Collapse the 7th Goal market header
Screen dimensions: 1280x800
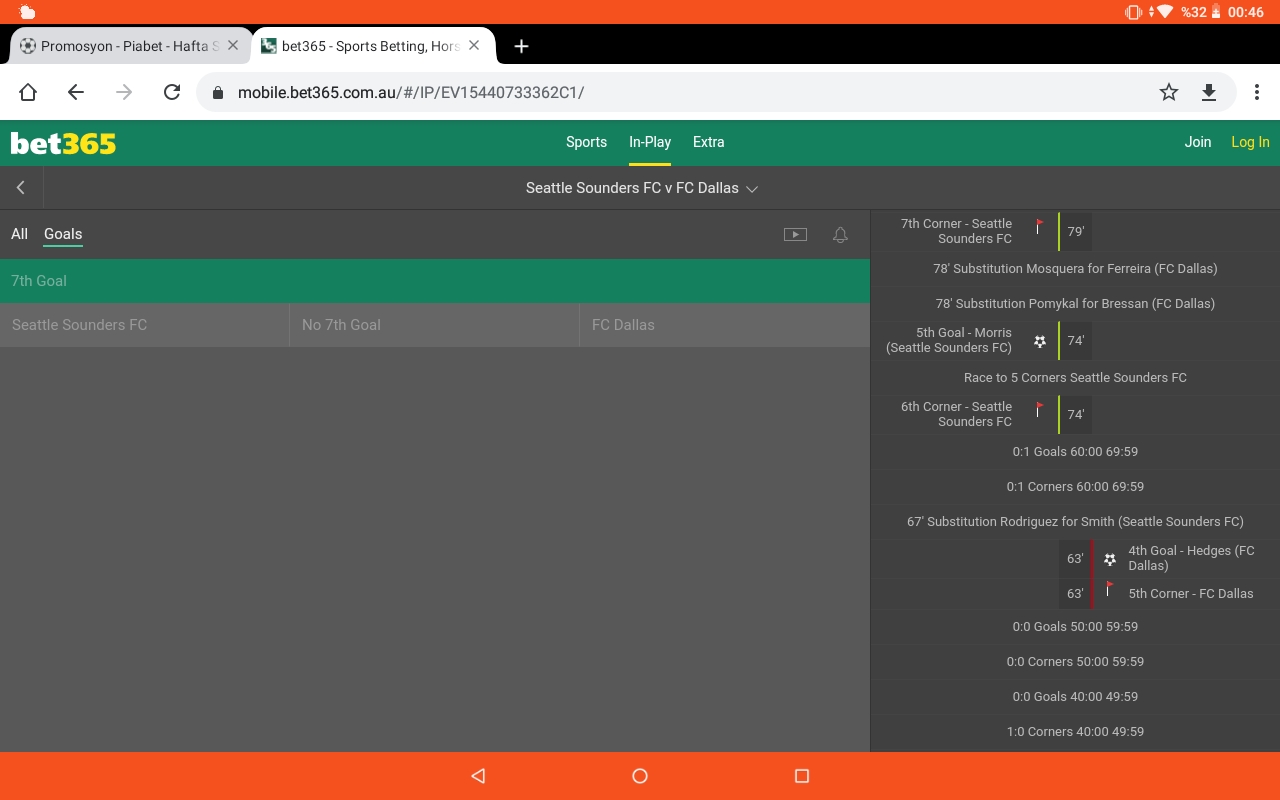point(435,281)
